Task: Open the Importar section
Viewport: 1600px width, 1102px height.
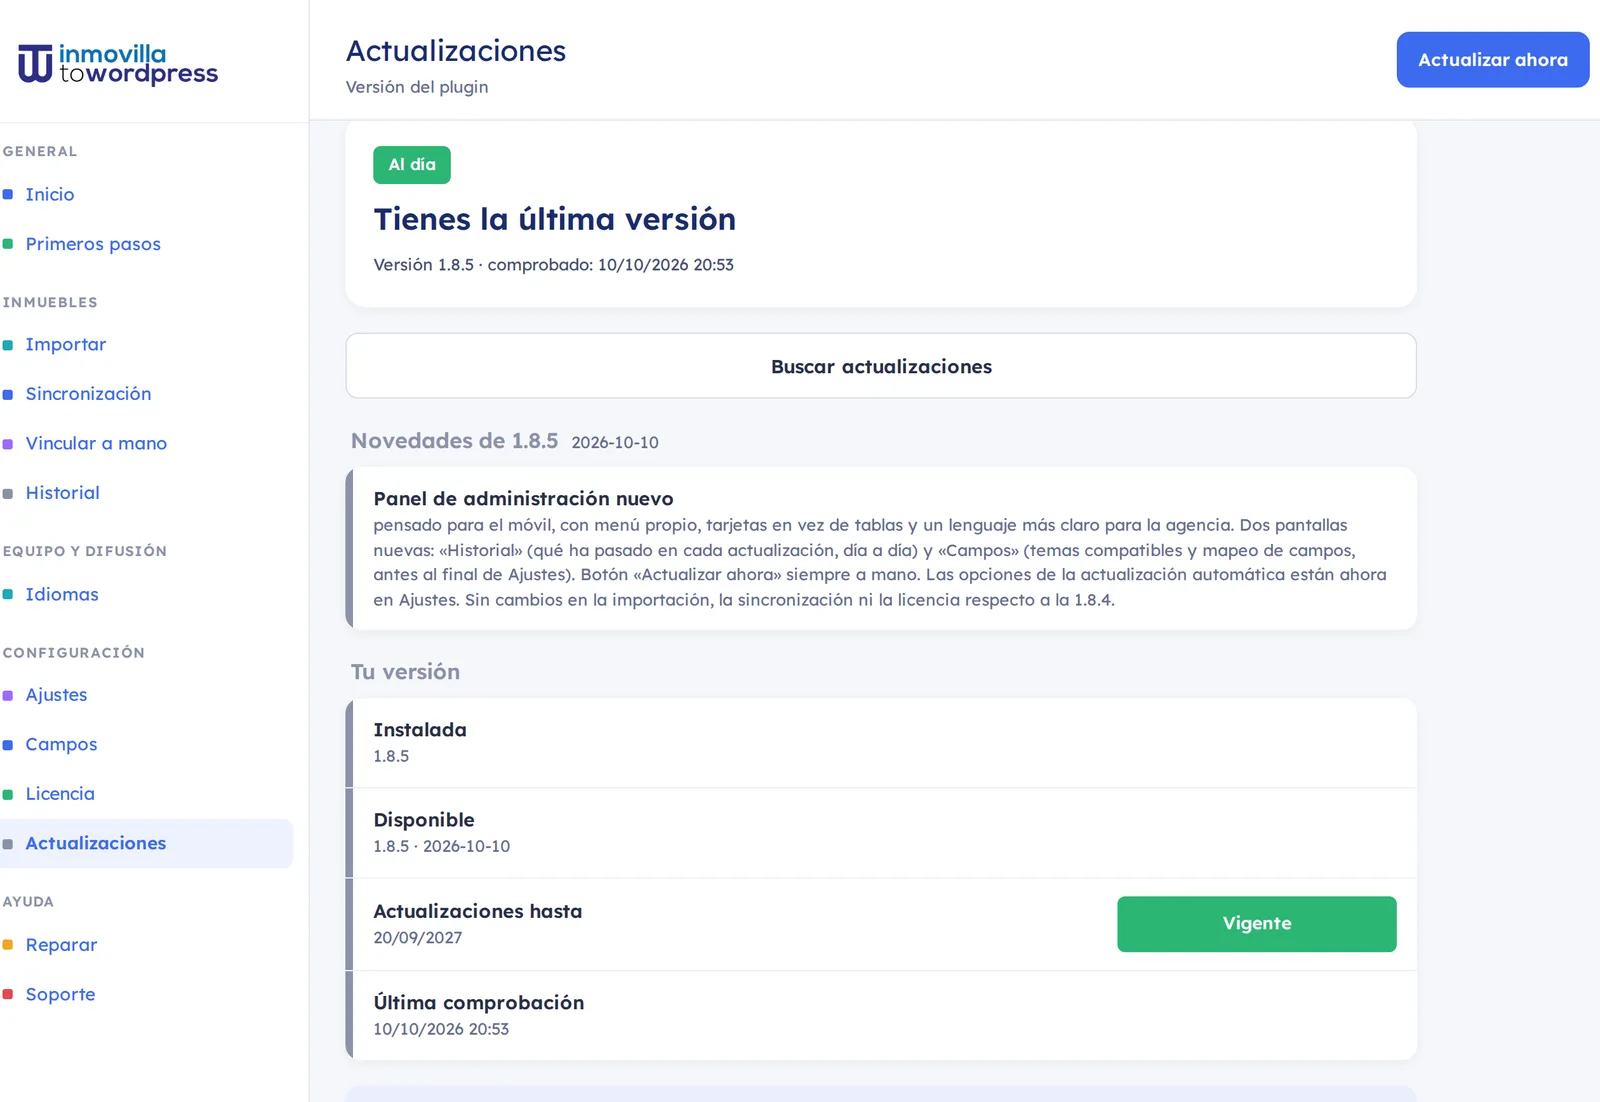Action: coord(66,344)
